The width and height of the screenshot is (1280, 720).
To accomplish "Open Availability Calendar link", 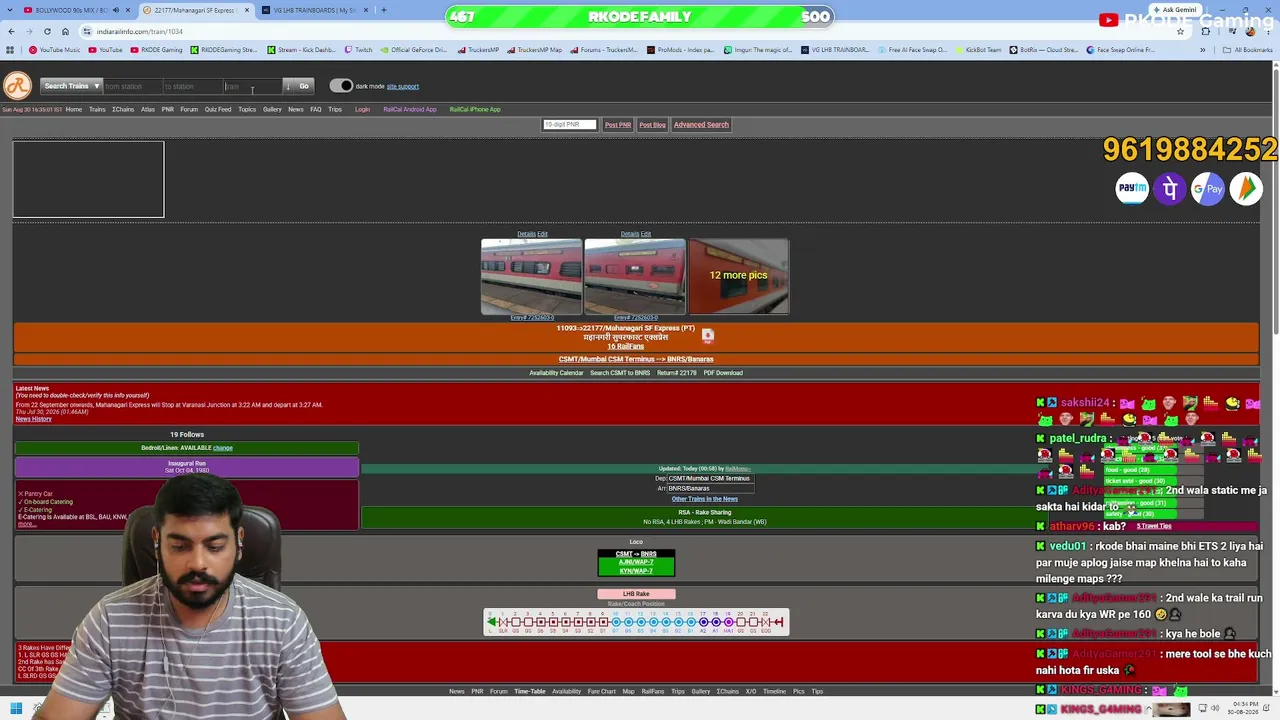I will coord(556,373).
